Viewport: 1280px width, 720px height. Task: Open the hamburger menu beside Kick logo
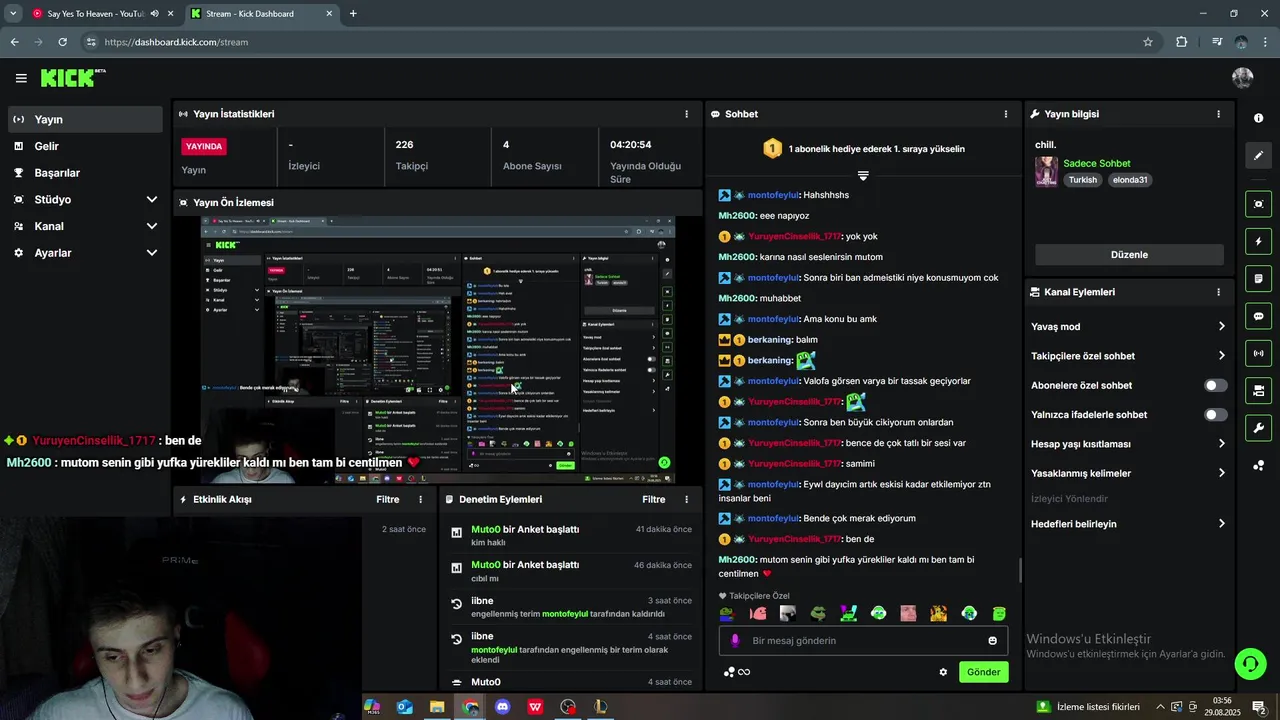tap(21, 78)
